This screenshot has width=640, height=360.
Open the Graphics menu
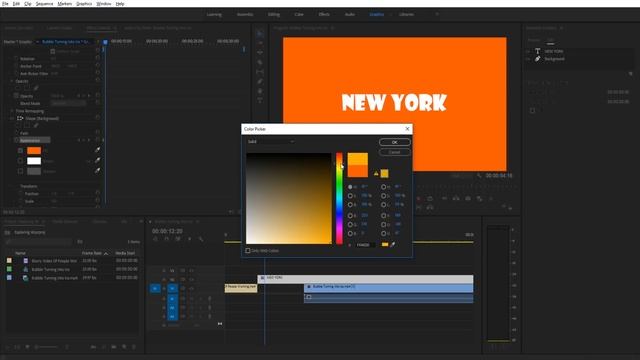pyautogui.click(x=84, y=4)
